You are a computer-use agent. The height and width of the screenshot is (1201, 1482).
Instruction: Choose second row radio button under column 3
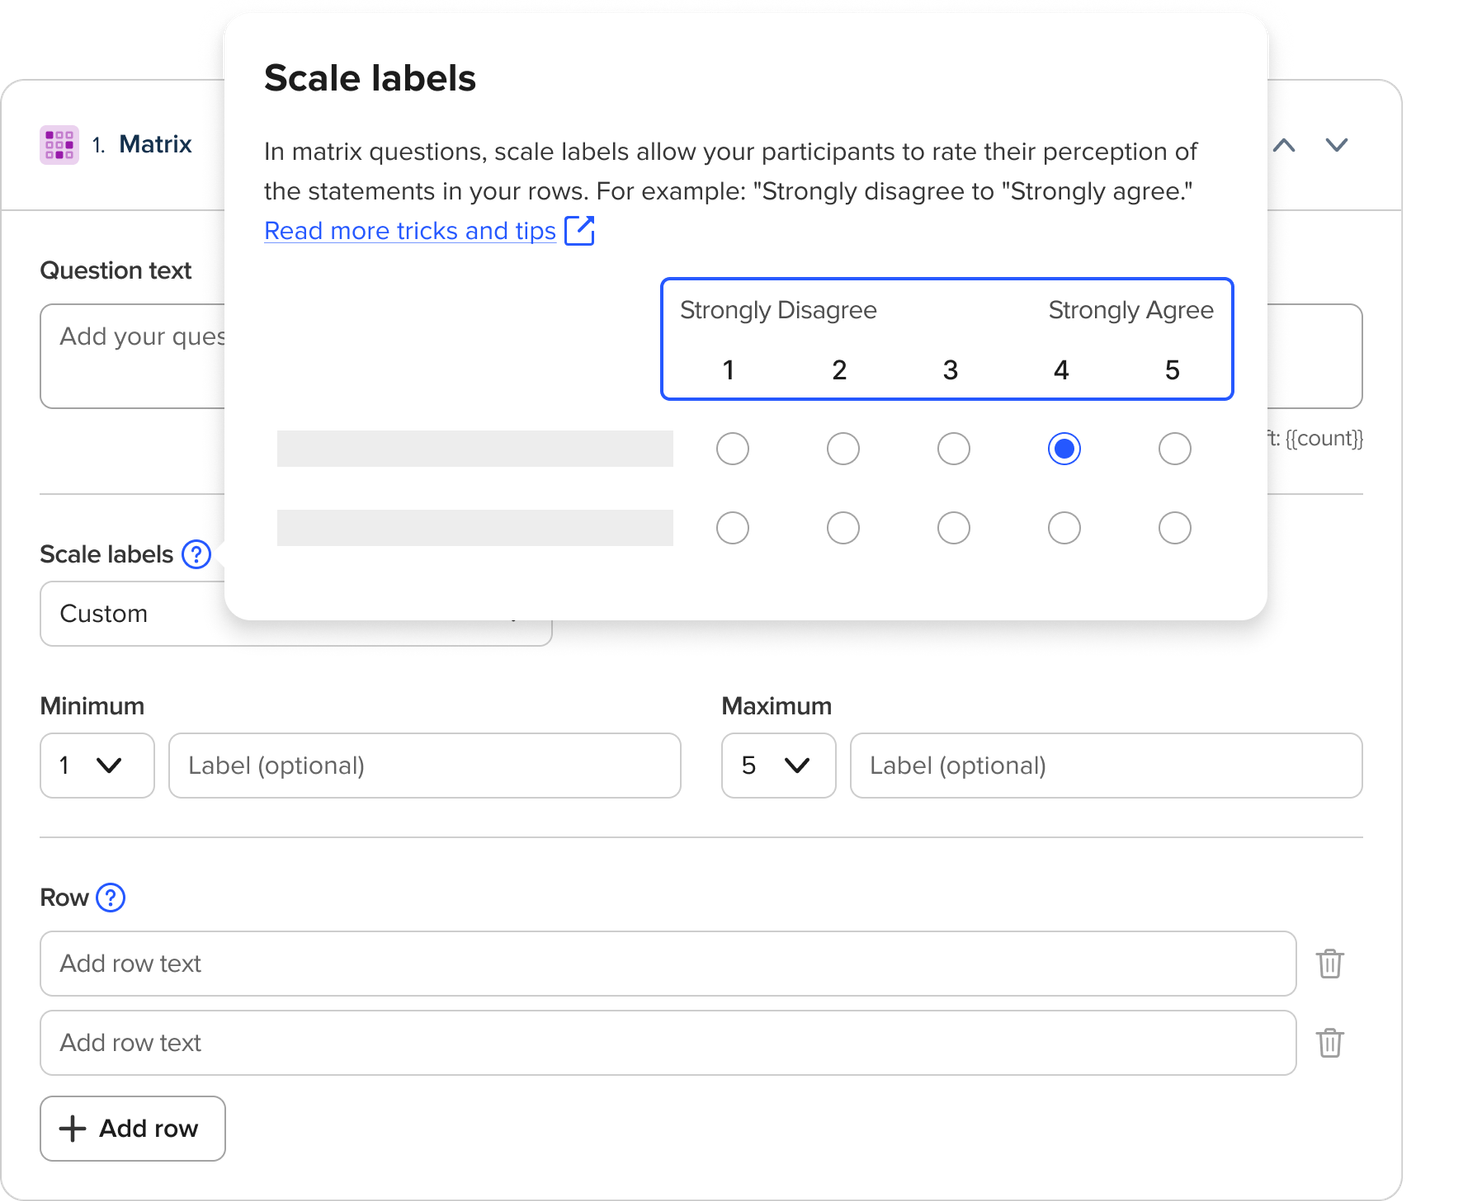[953, 528]
